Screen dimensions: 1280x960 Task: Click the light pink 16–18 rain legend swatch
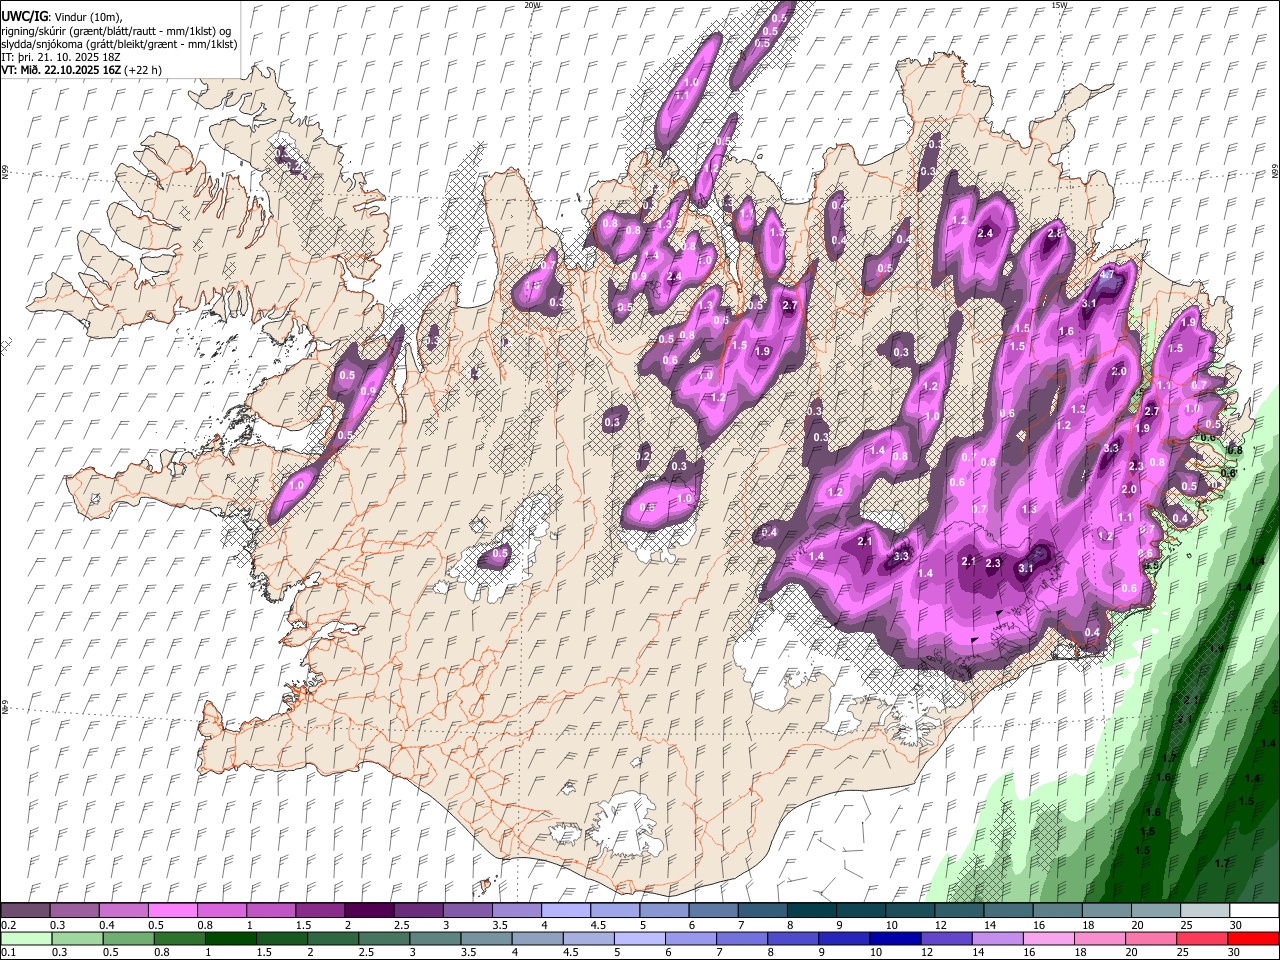coord(1047,938)
